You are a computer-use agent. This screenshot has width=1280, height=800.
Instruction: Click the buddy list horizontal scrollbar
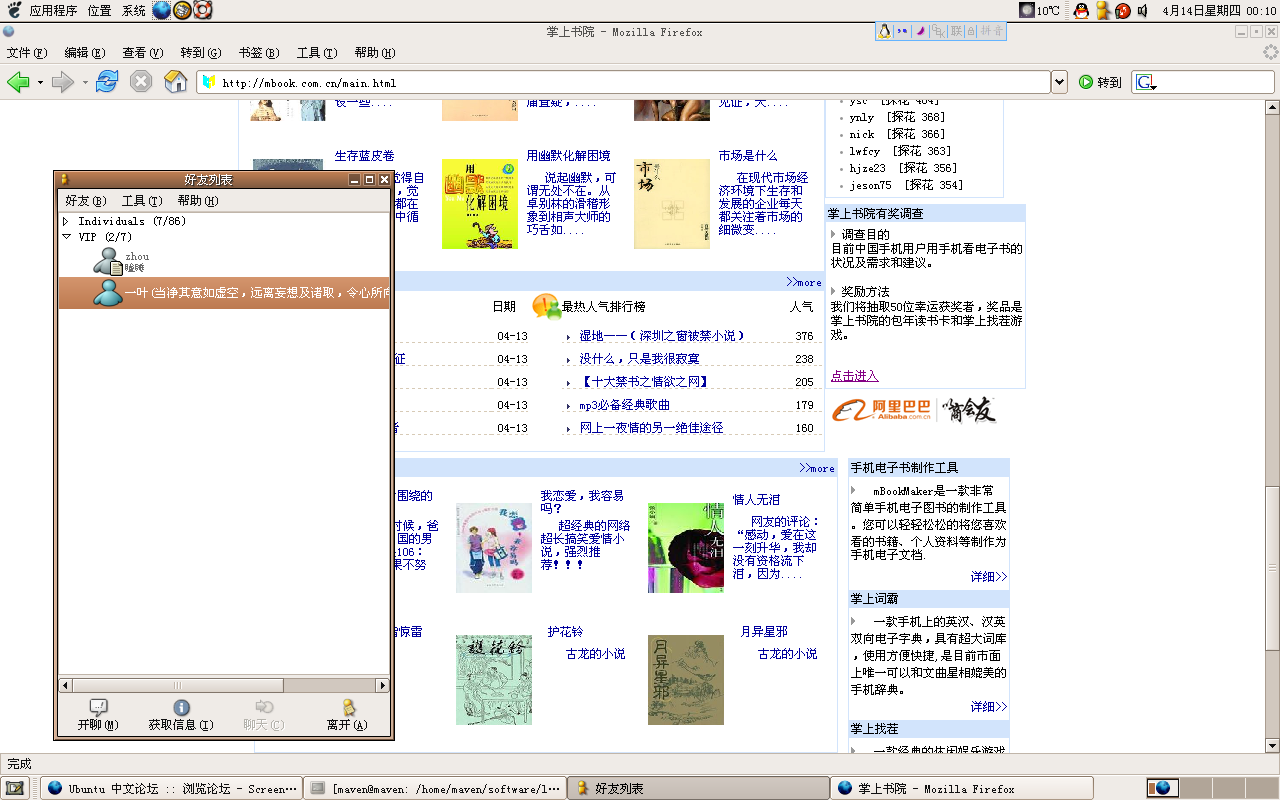pyautogui.click(x=224, y=685)
